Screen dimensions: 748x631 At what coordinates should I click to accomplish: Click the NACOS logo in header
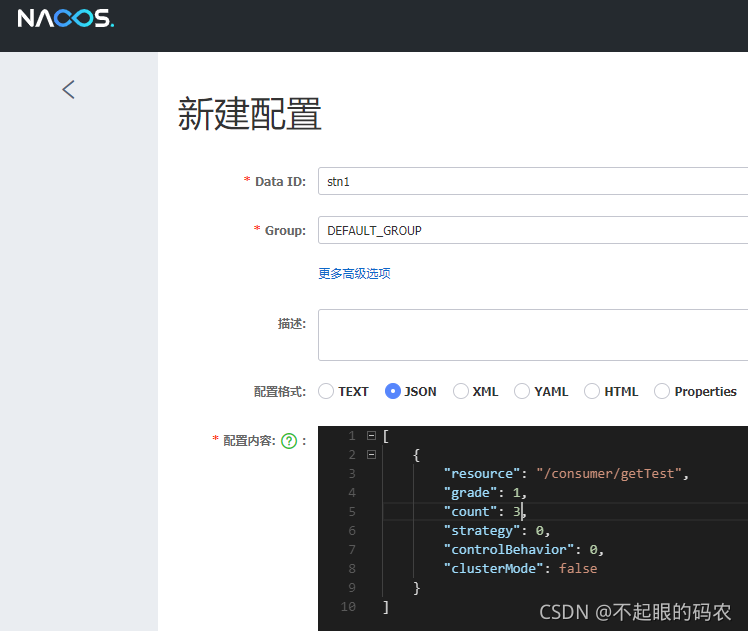click(66, 19)
